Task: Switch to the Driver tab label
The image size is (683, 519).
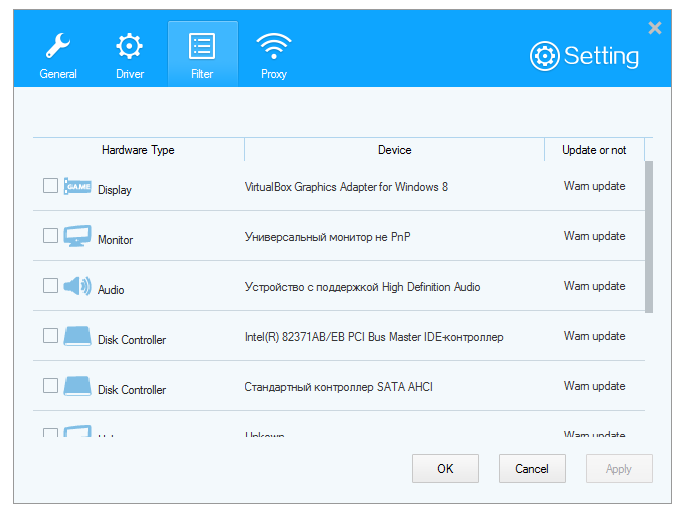Action: [x=130, y=74]
